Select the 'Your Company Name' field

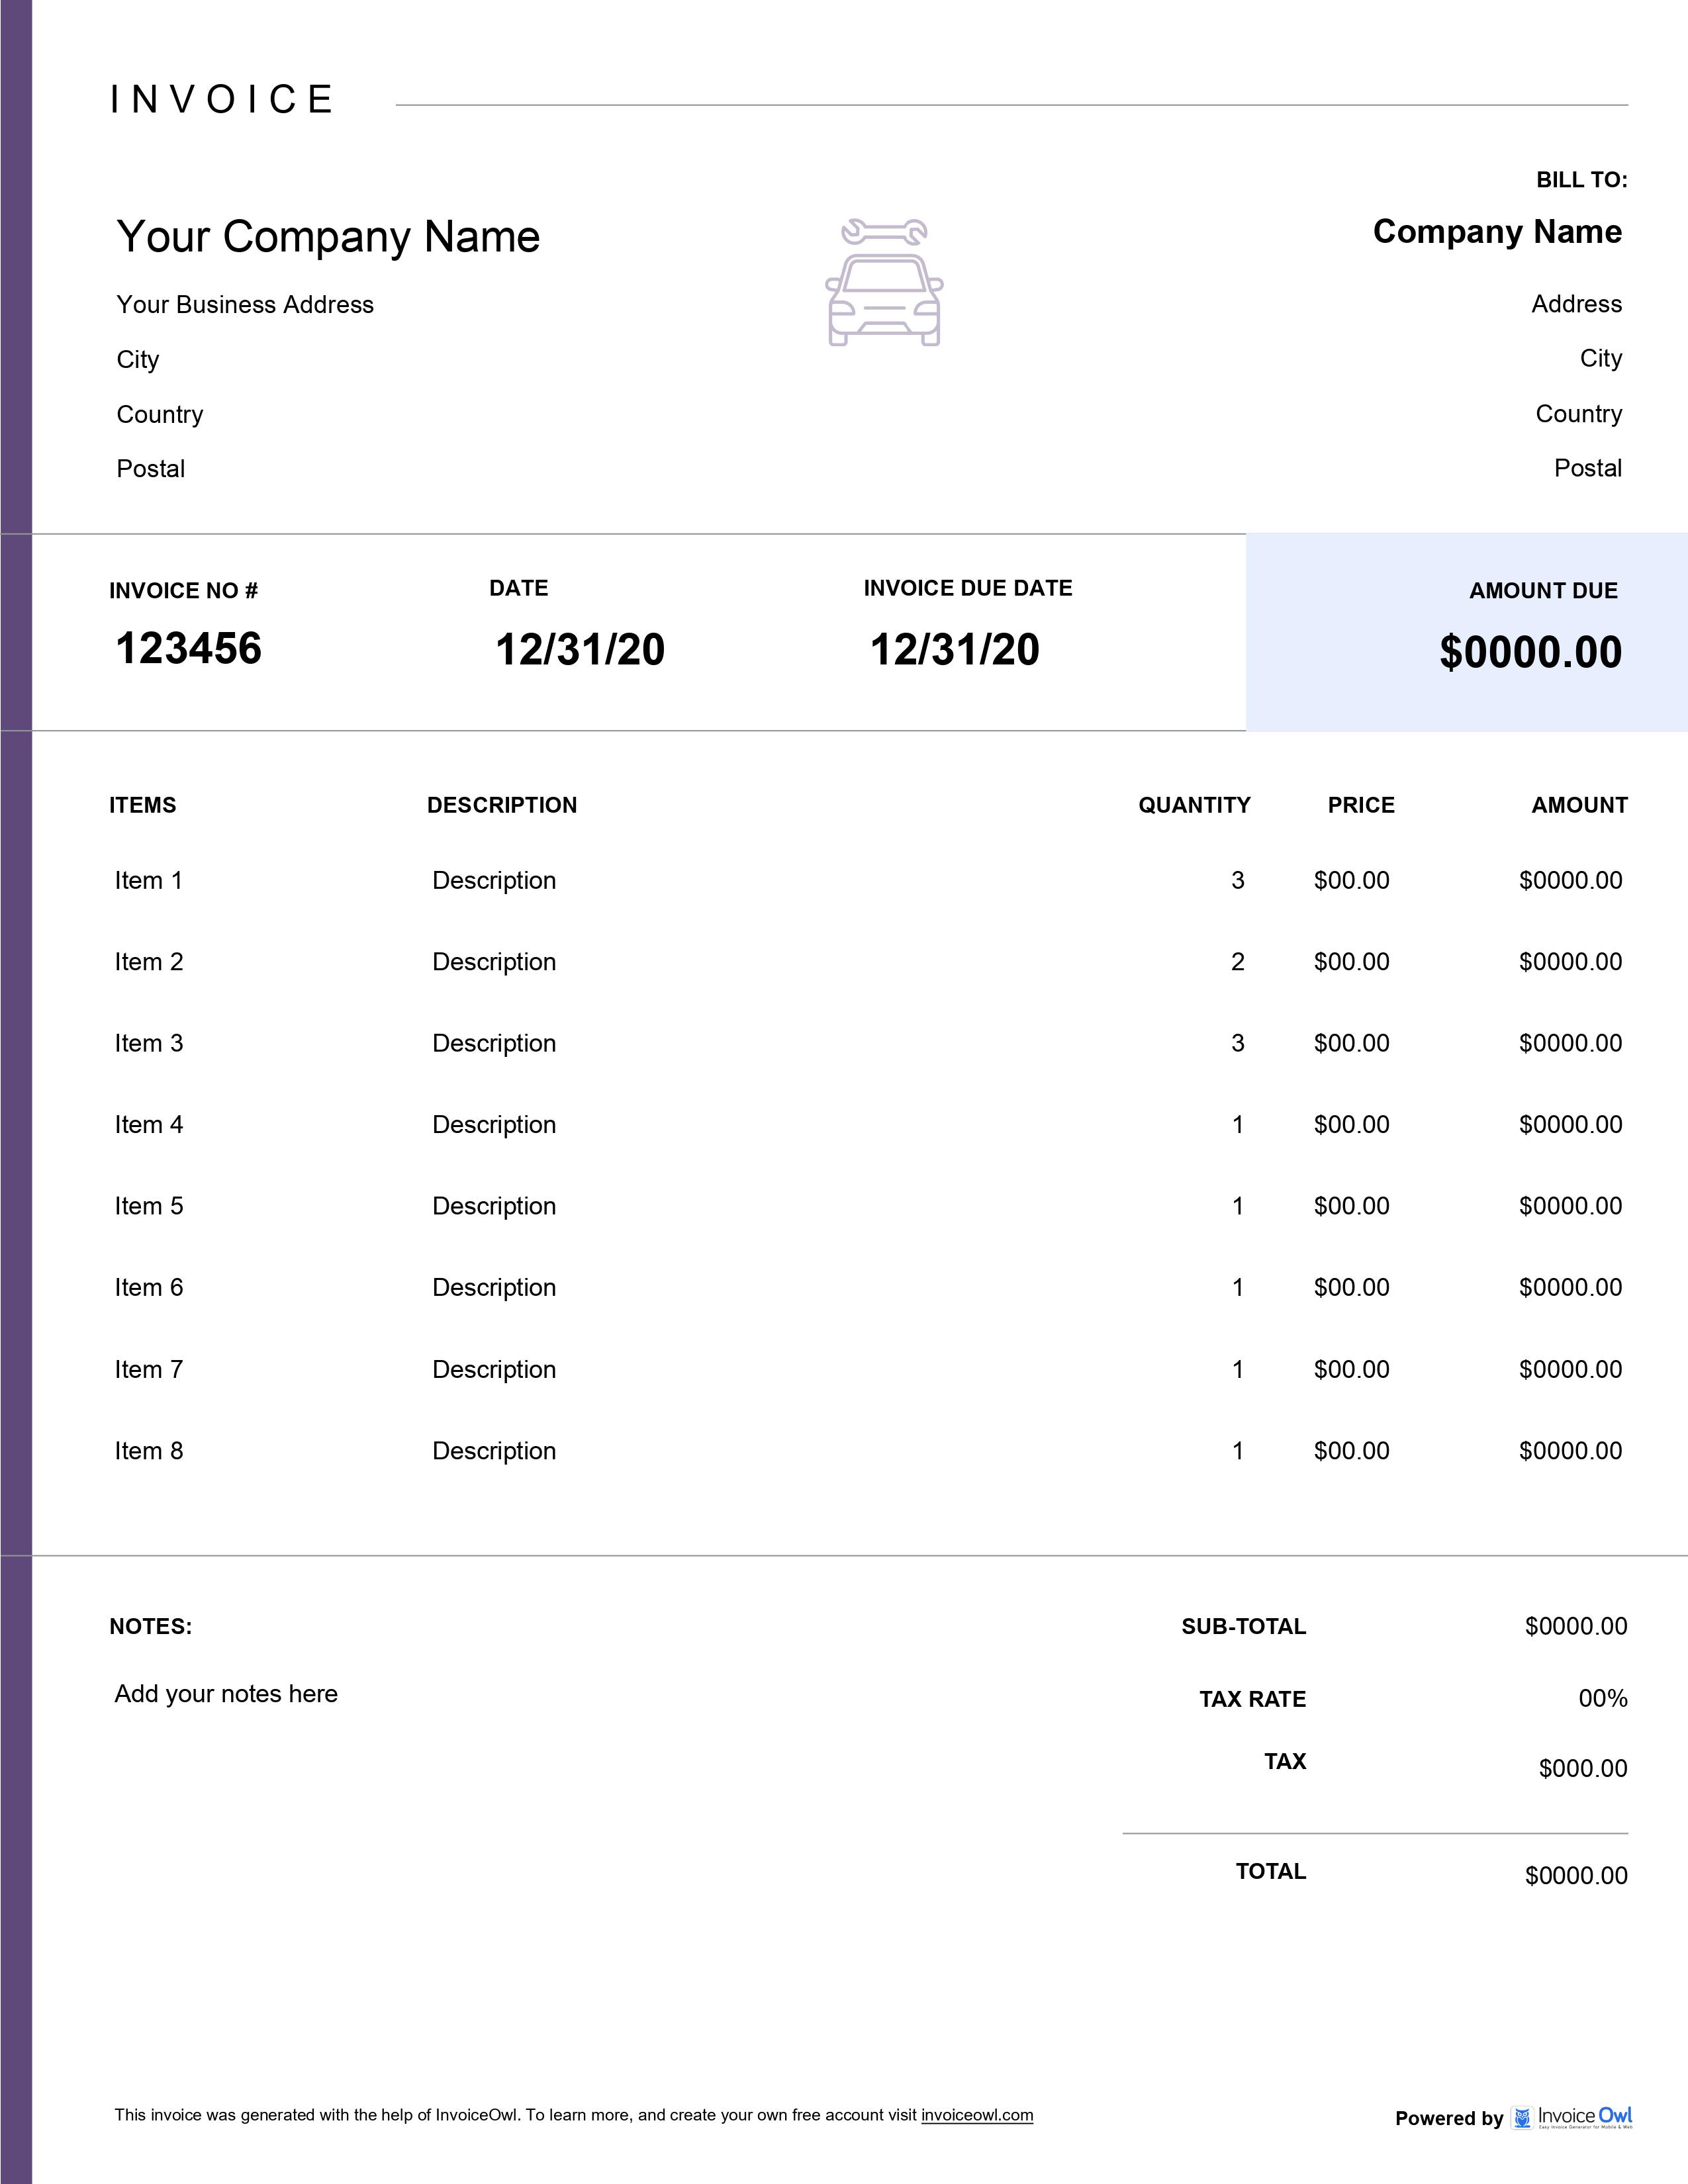coord(327,237)
